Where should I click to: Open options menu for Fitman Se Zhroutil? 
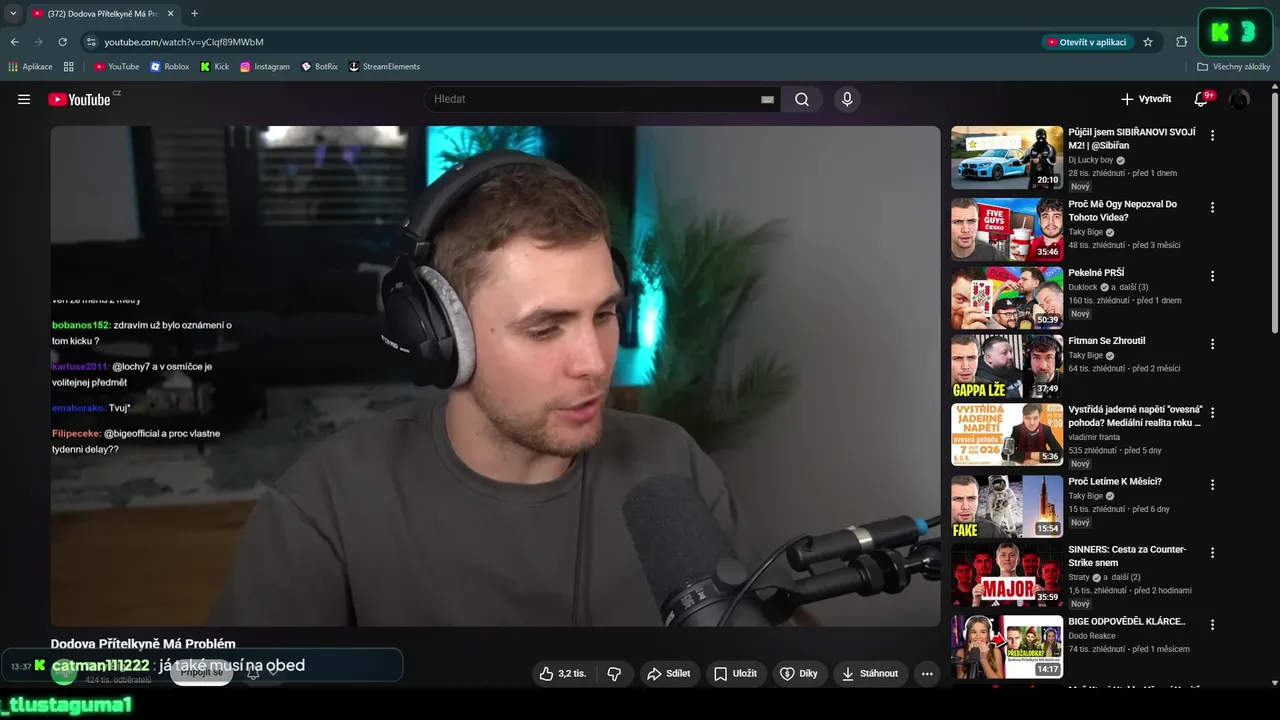point(1212,343)
